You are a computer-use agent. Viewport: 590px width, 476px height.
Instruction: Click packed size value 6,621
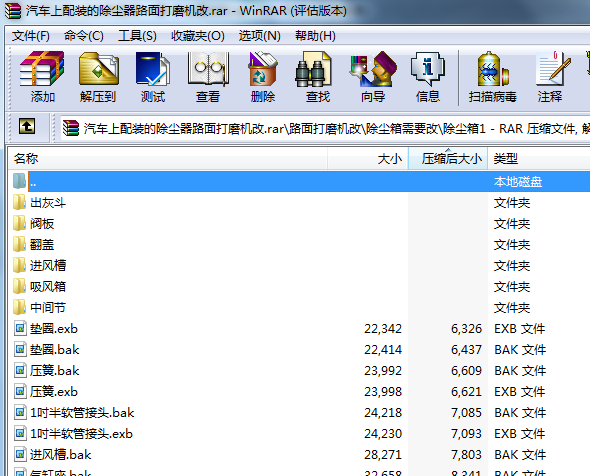(x=466, y=392)
